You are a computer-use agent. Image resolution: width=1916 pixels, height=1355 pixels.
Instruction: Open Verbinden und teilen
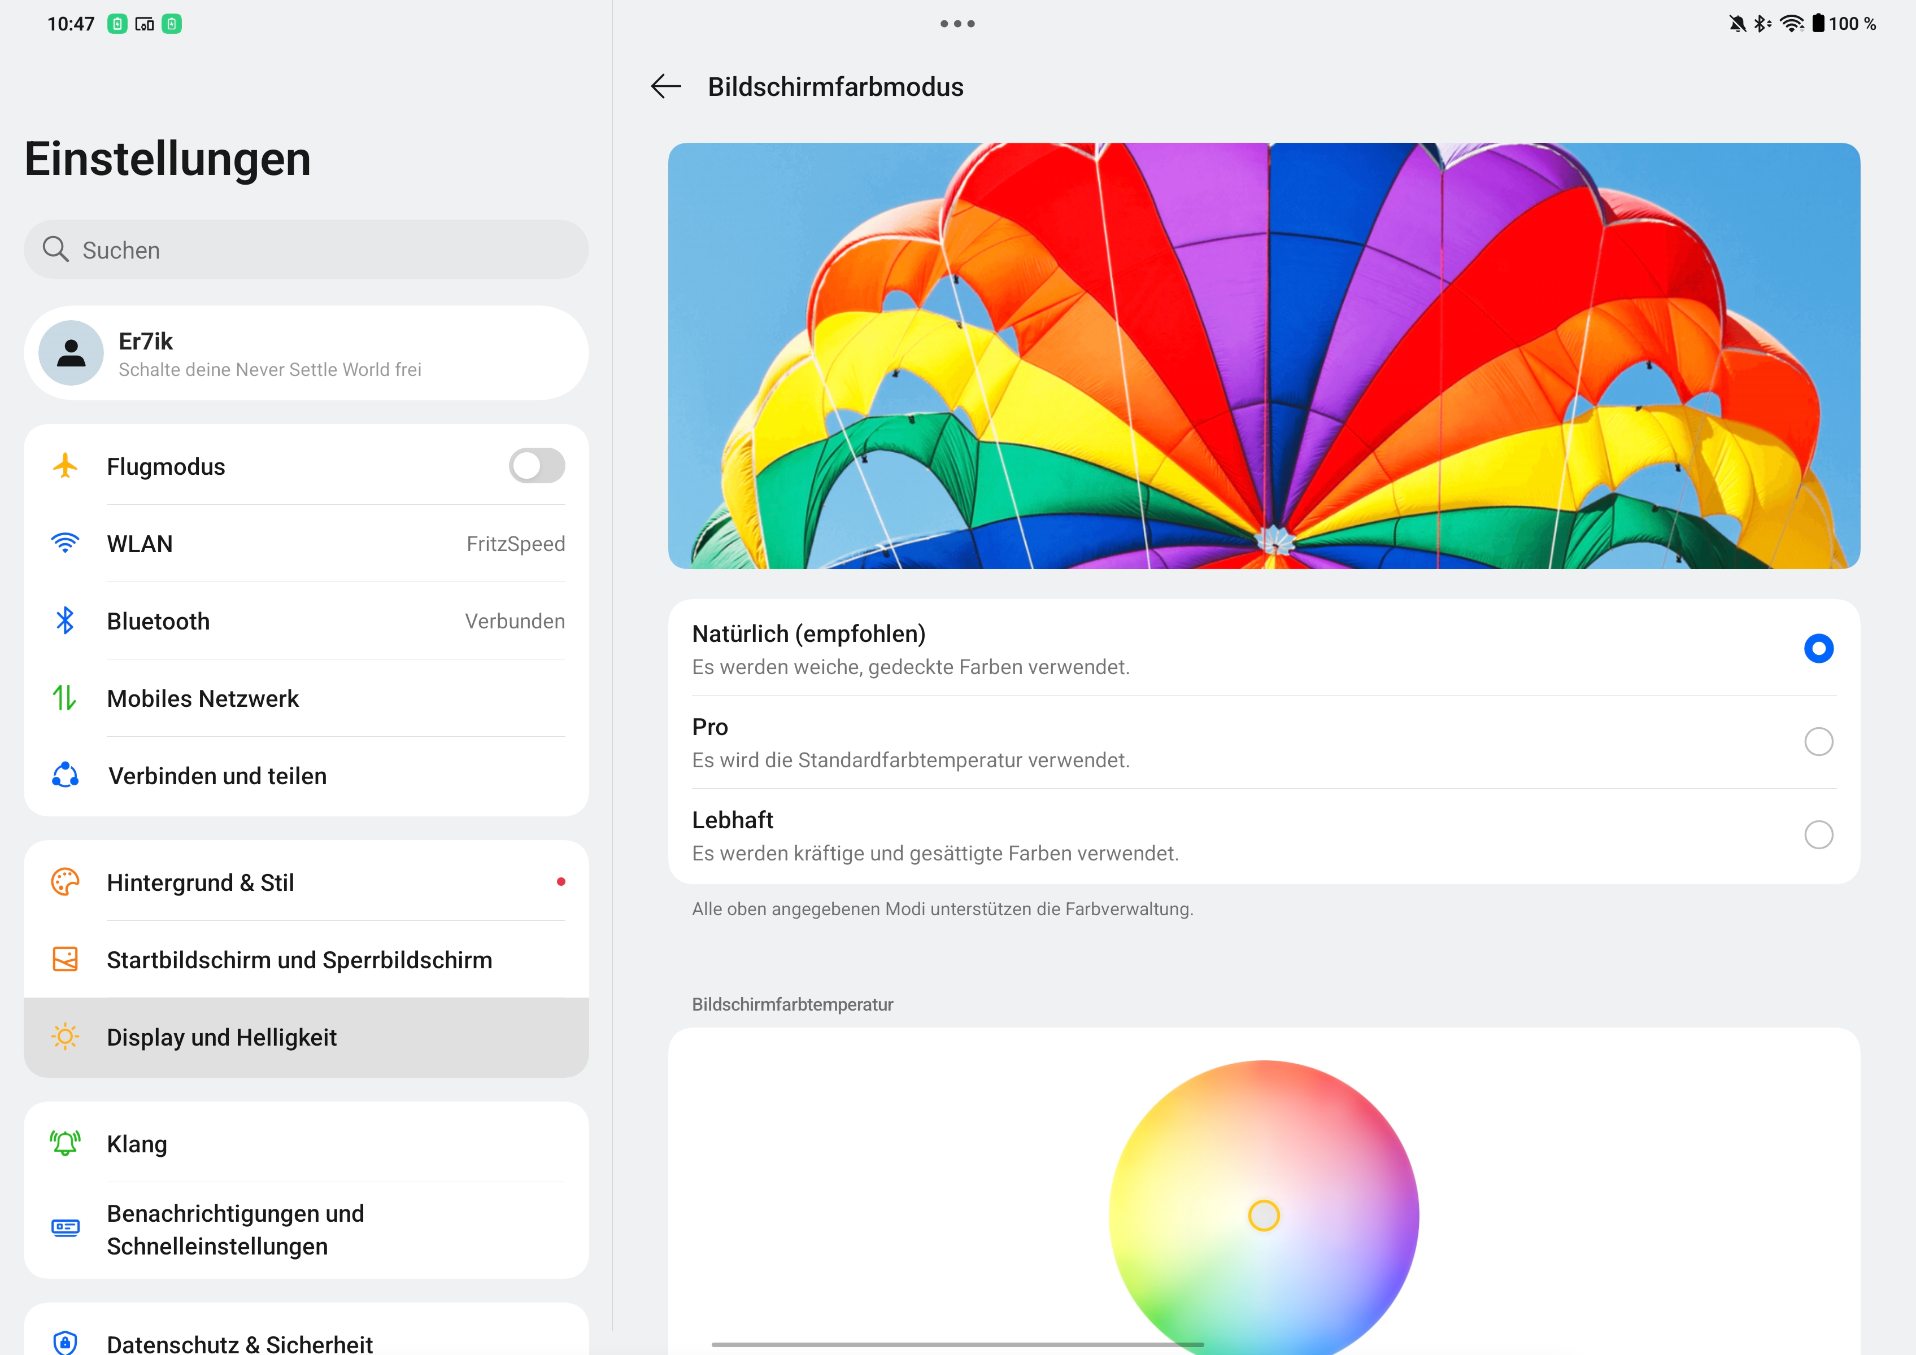(306, 776)
